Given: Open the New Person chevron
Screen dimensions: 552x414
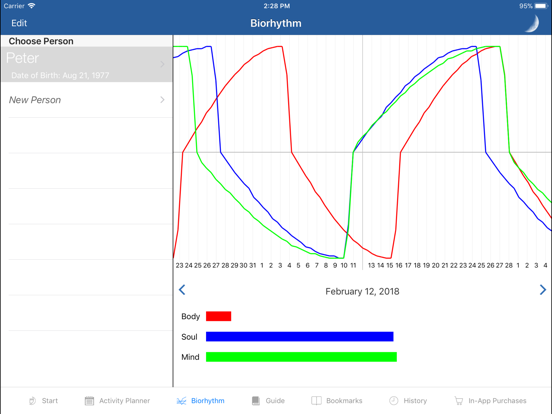Looking at the screenshot, I should pyautogui.click(x=162, y=100).
